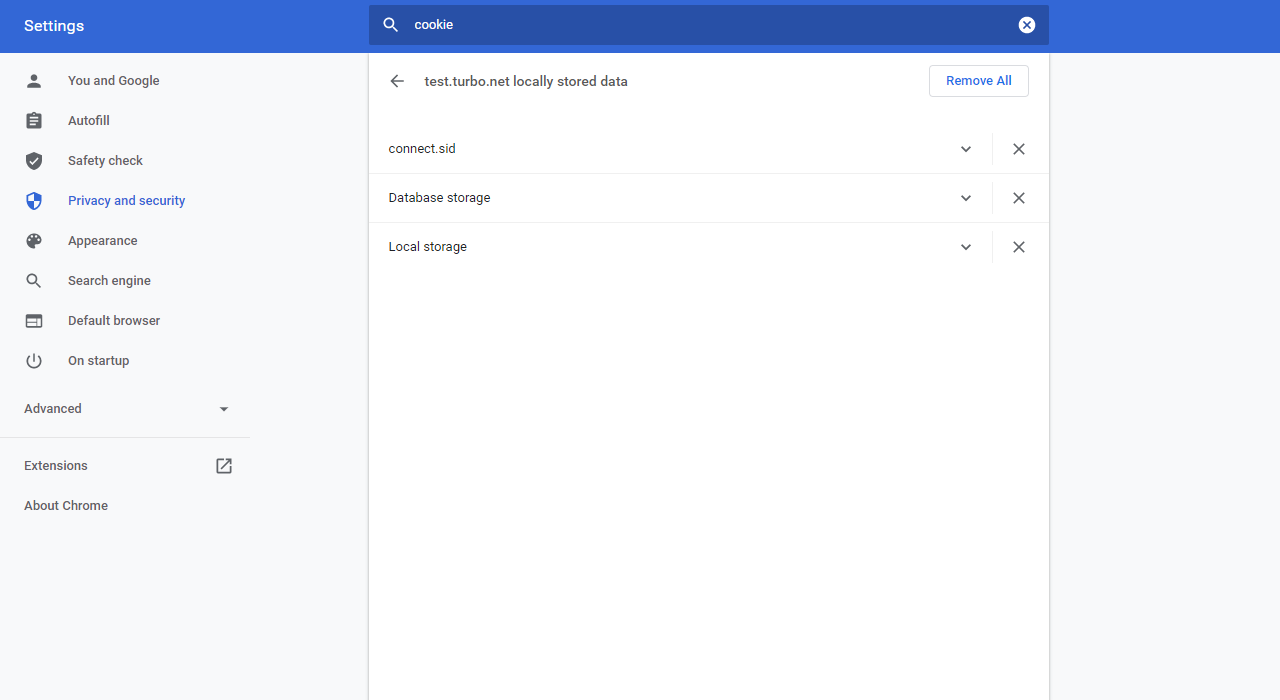This screenshot has width=1280, height=700.
Task: Open the You and Google section
Action: (113, 81)
